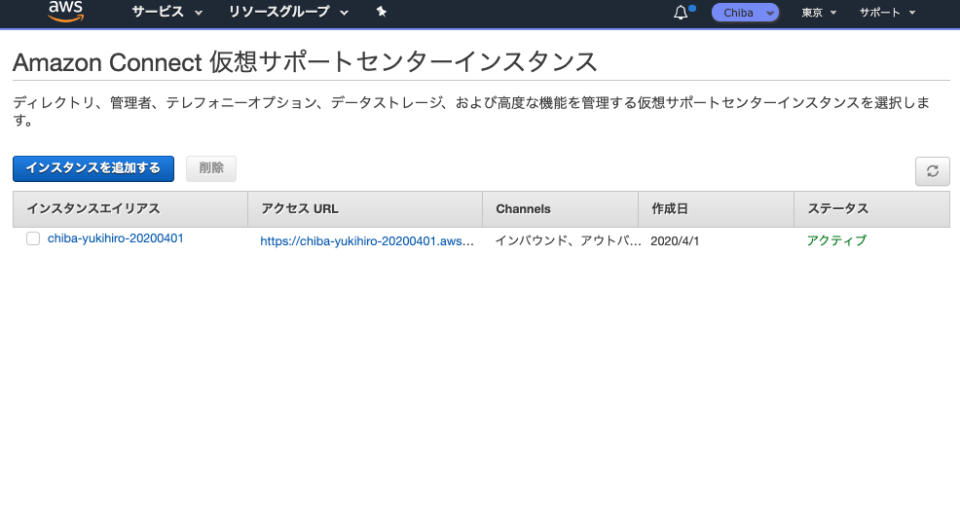This screenshot has width=960, height=511.
Task: Check the chiba-yukihiro-20200401 row checkbox
Action: click(33, 239)
